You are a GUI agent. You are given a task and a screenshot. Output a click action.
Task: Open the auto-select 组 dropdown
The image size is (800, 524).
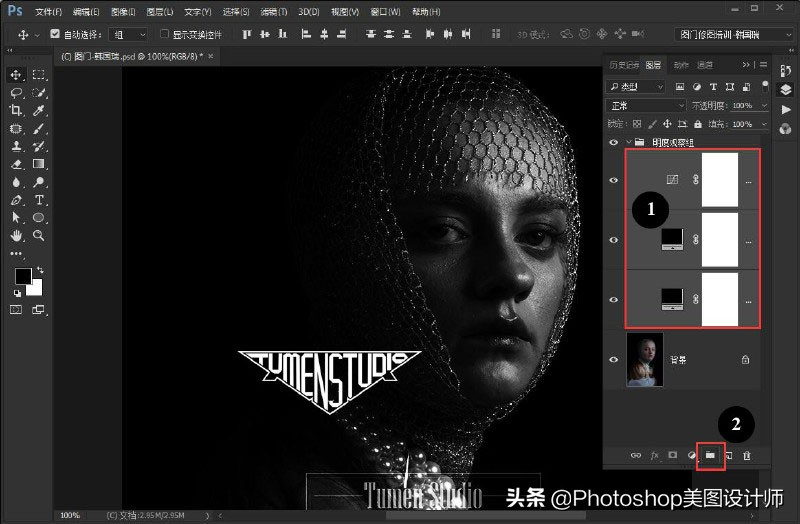click(128, 34)
